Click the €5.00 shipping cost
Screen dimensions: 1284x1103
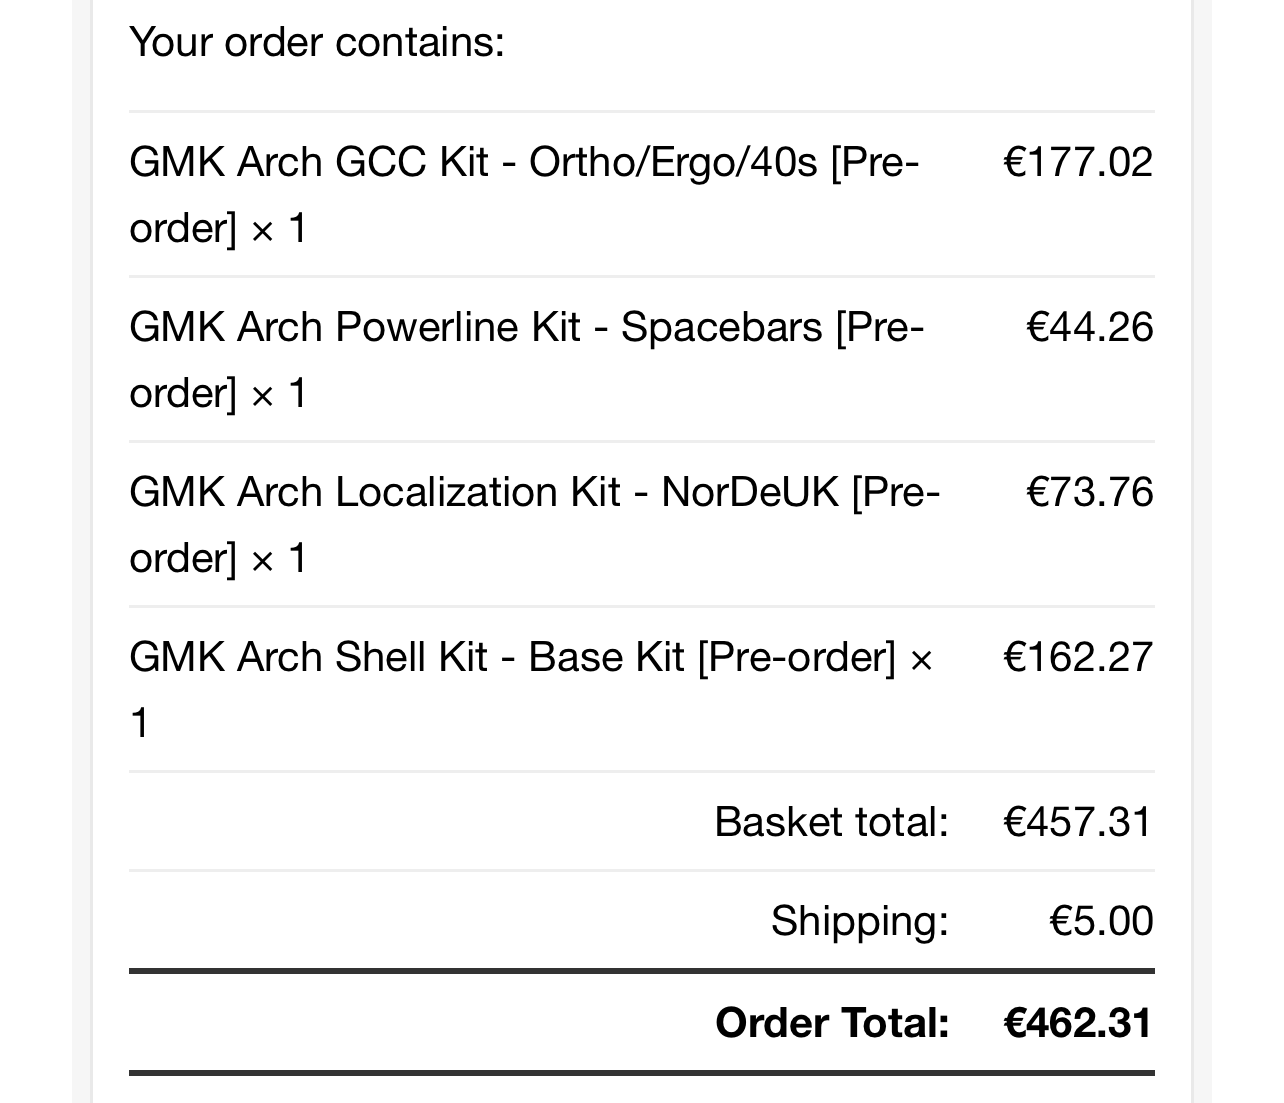coord(1101,920)
